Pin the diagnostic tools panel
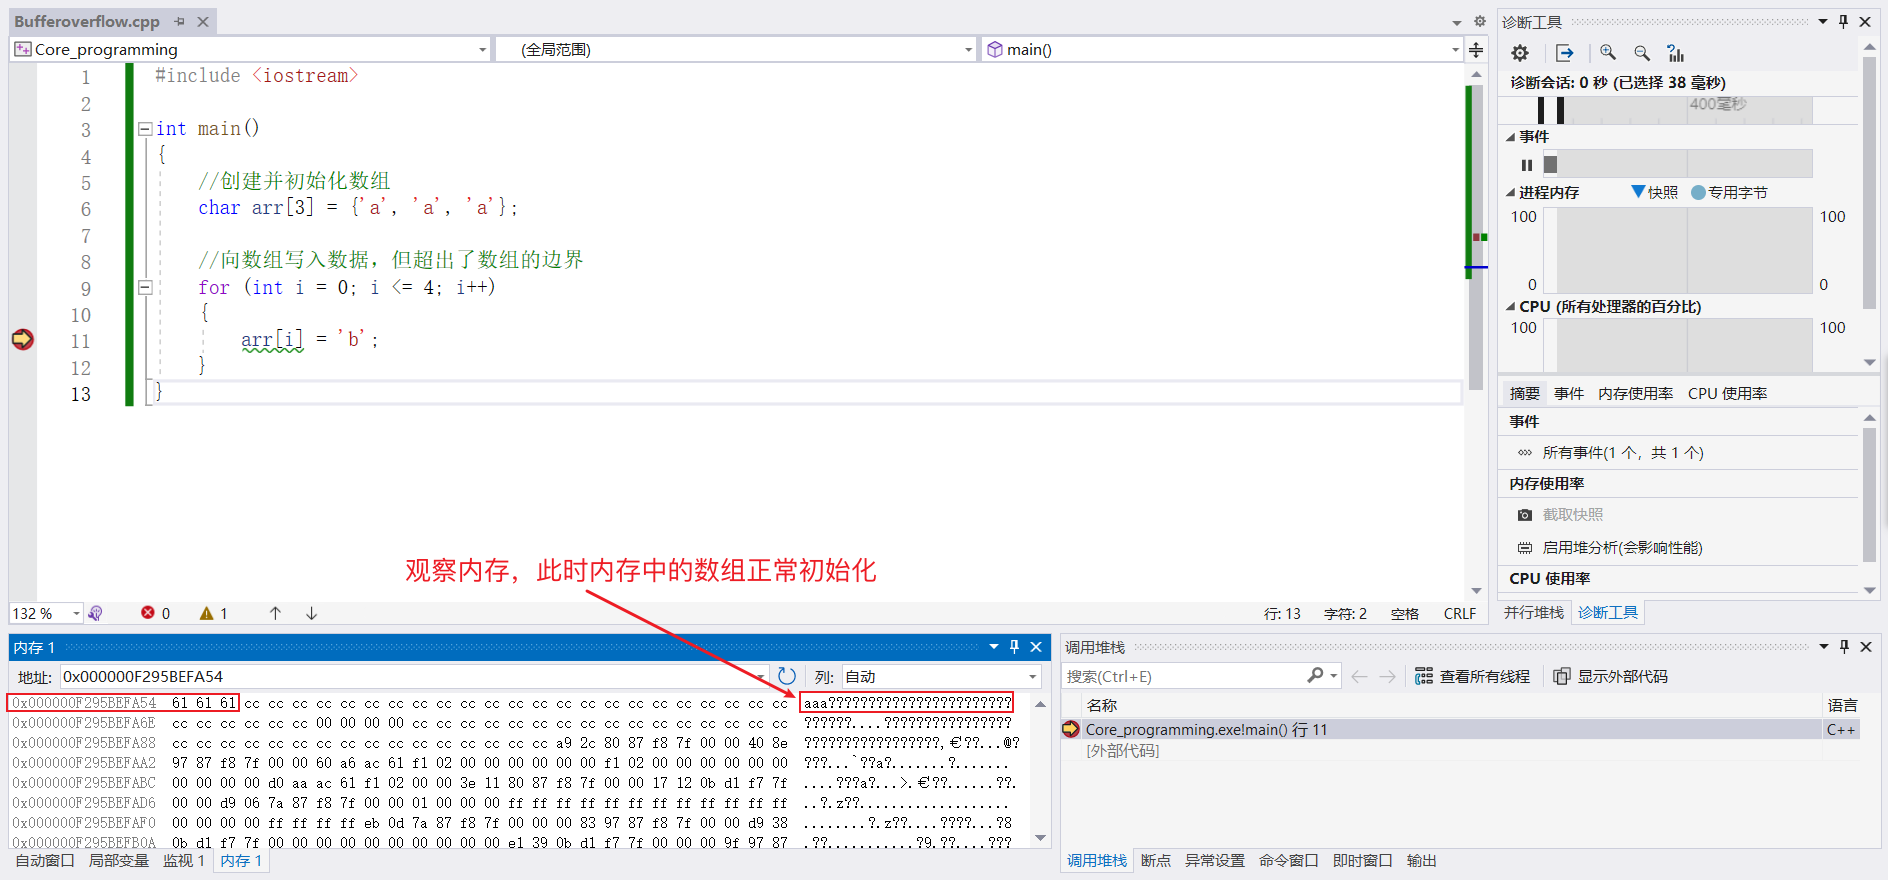The width and height of the screenshot is (1888, 880). pyautogui.click(x=1844, y=21)
